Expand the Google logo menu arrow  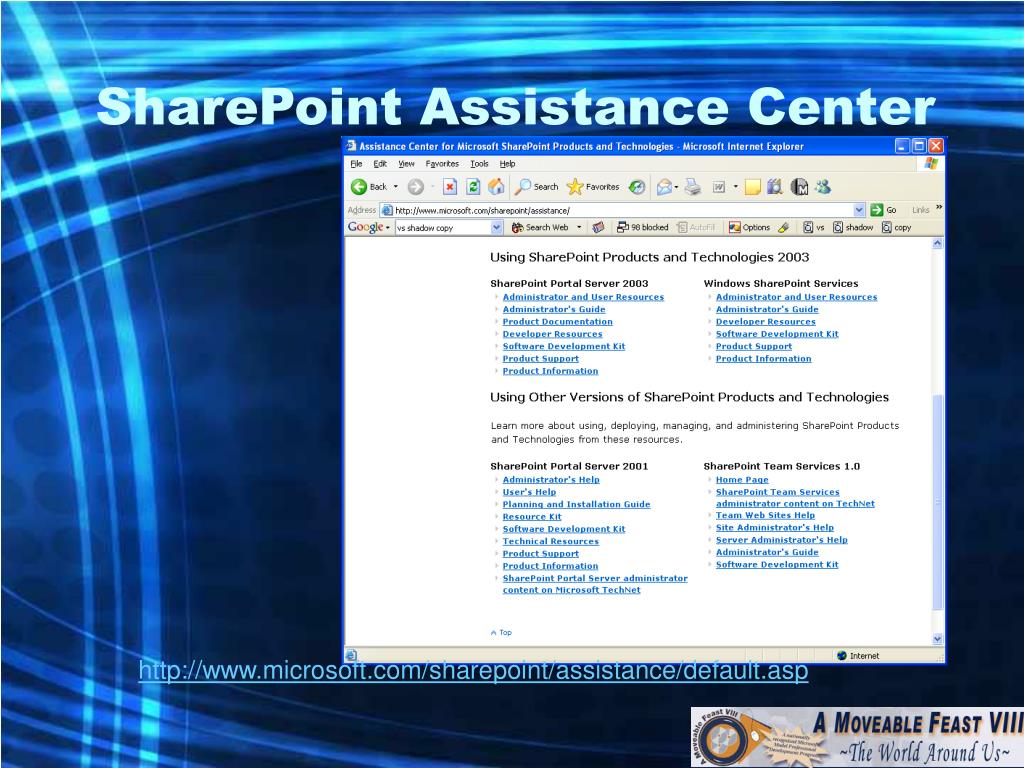[388, 228]
